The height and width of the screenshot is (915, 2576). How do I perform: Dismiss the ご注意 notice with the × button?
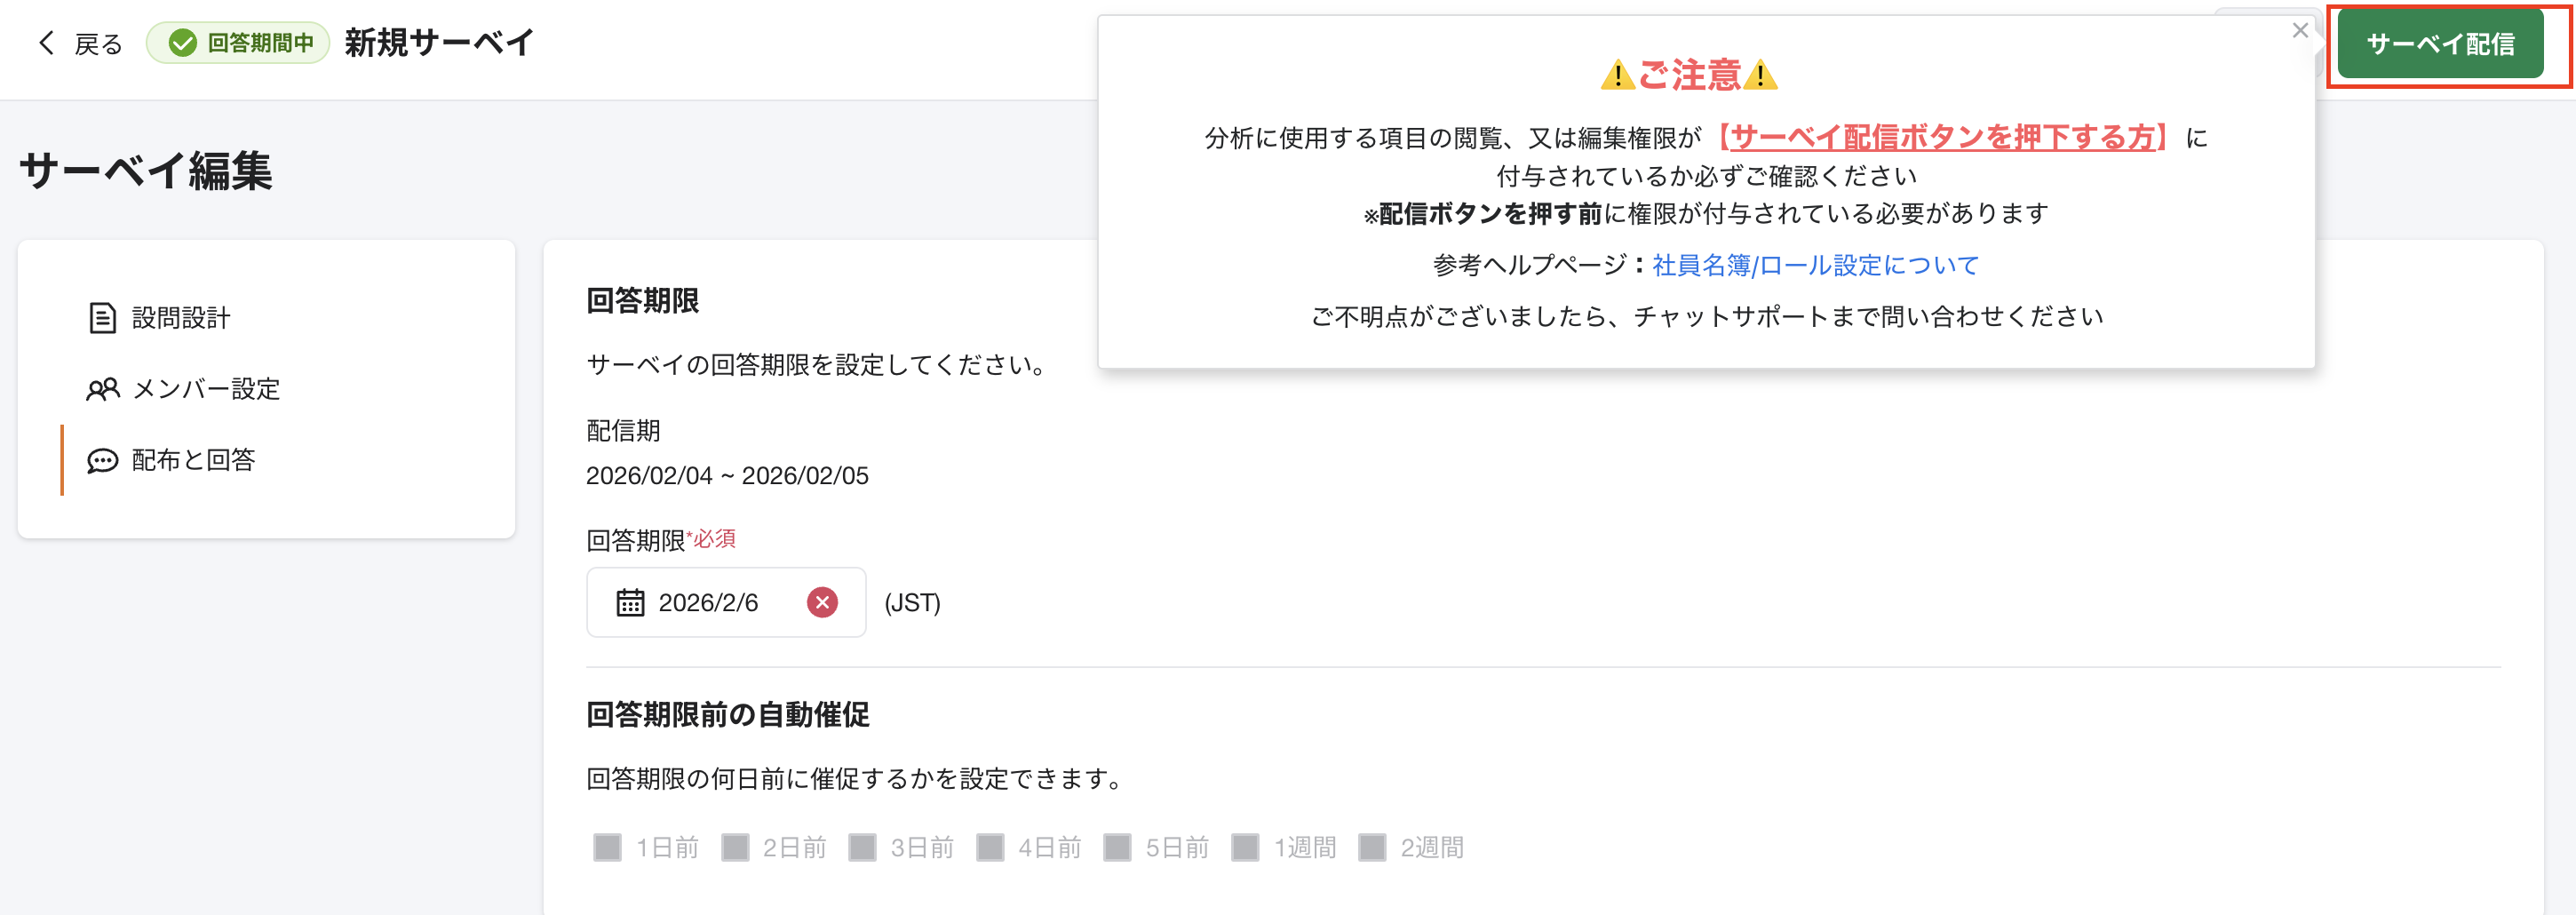click(2299, 30)
